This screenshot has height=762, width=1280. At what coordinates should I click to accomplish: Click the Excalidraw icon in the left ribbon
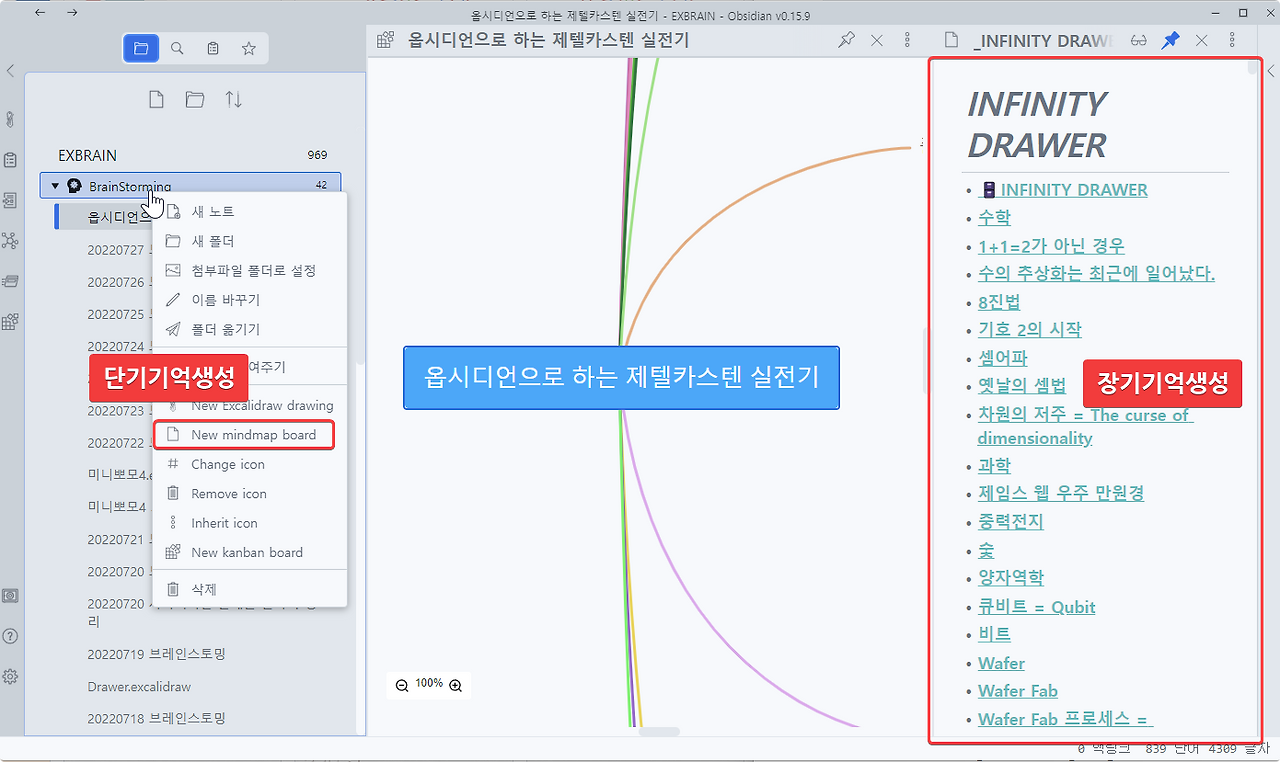[x=10, y=120]
